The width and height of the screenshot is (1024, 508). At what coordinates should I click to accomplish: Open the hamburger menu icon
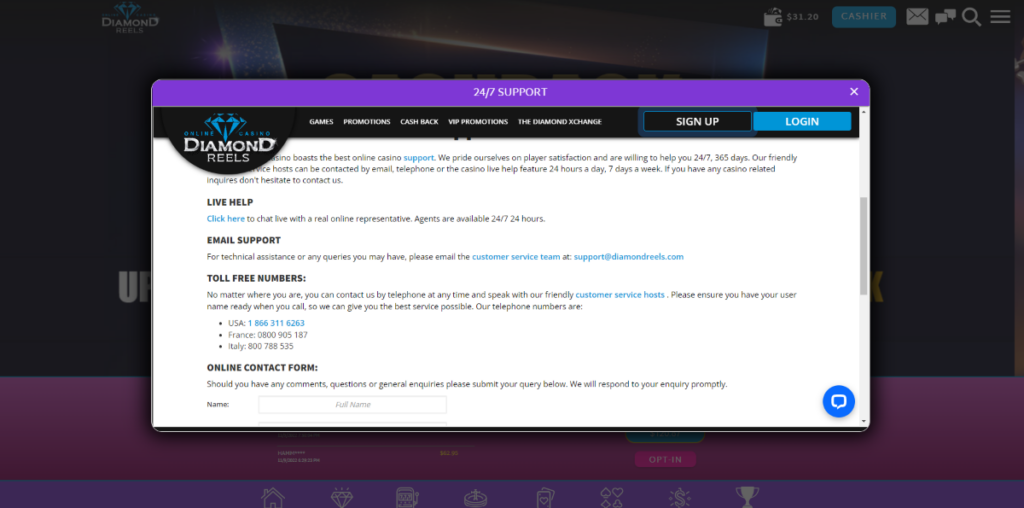click(x=1000, y=16)
